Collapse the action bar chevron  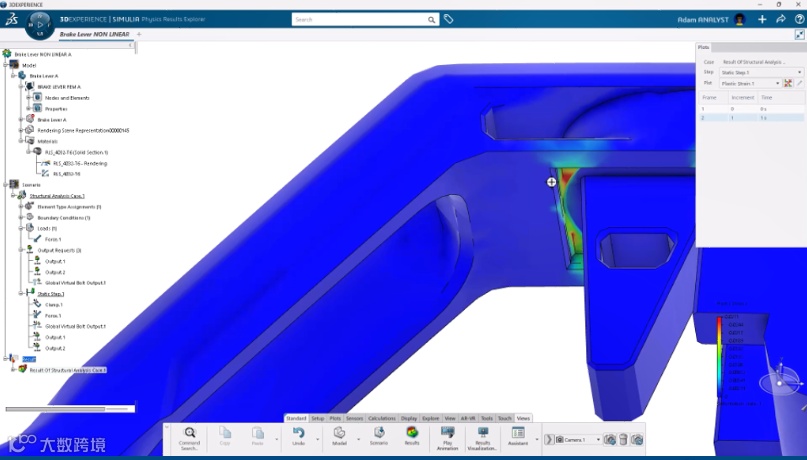167,427
